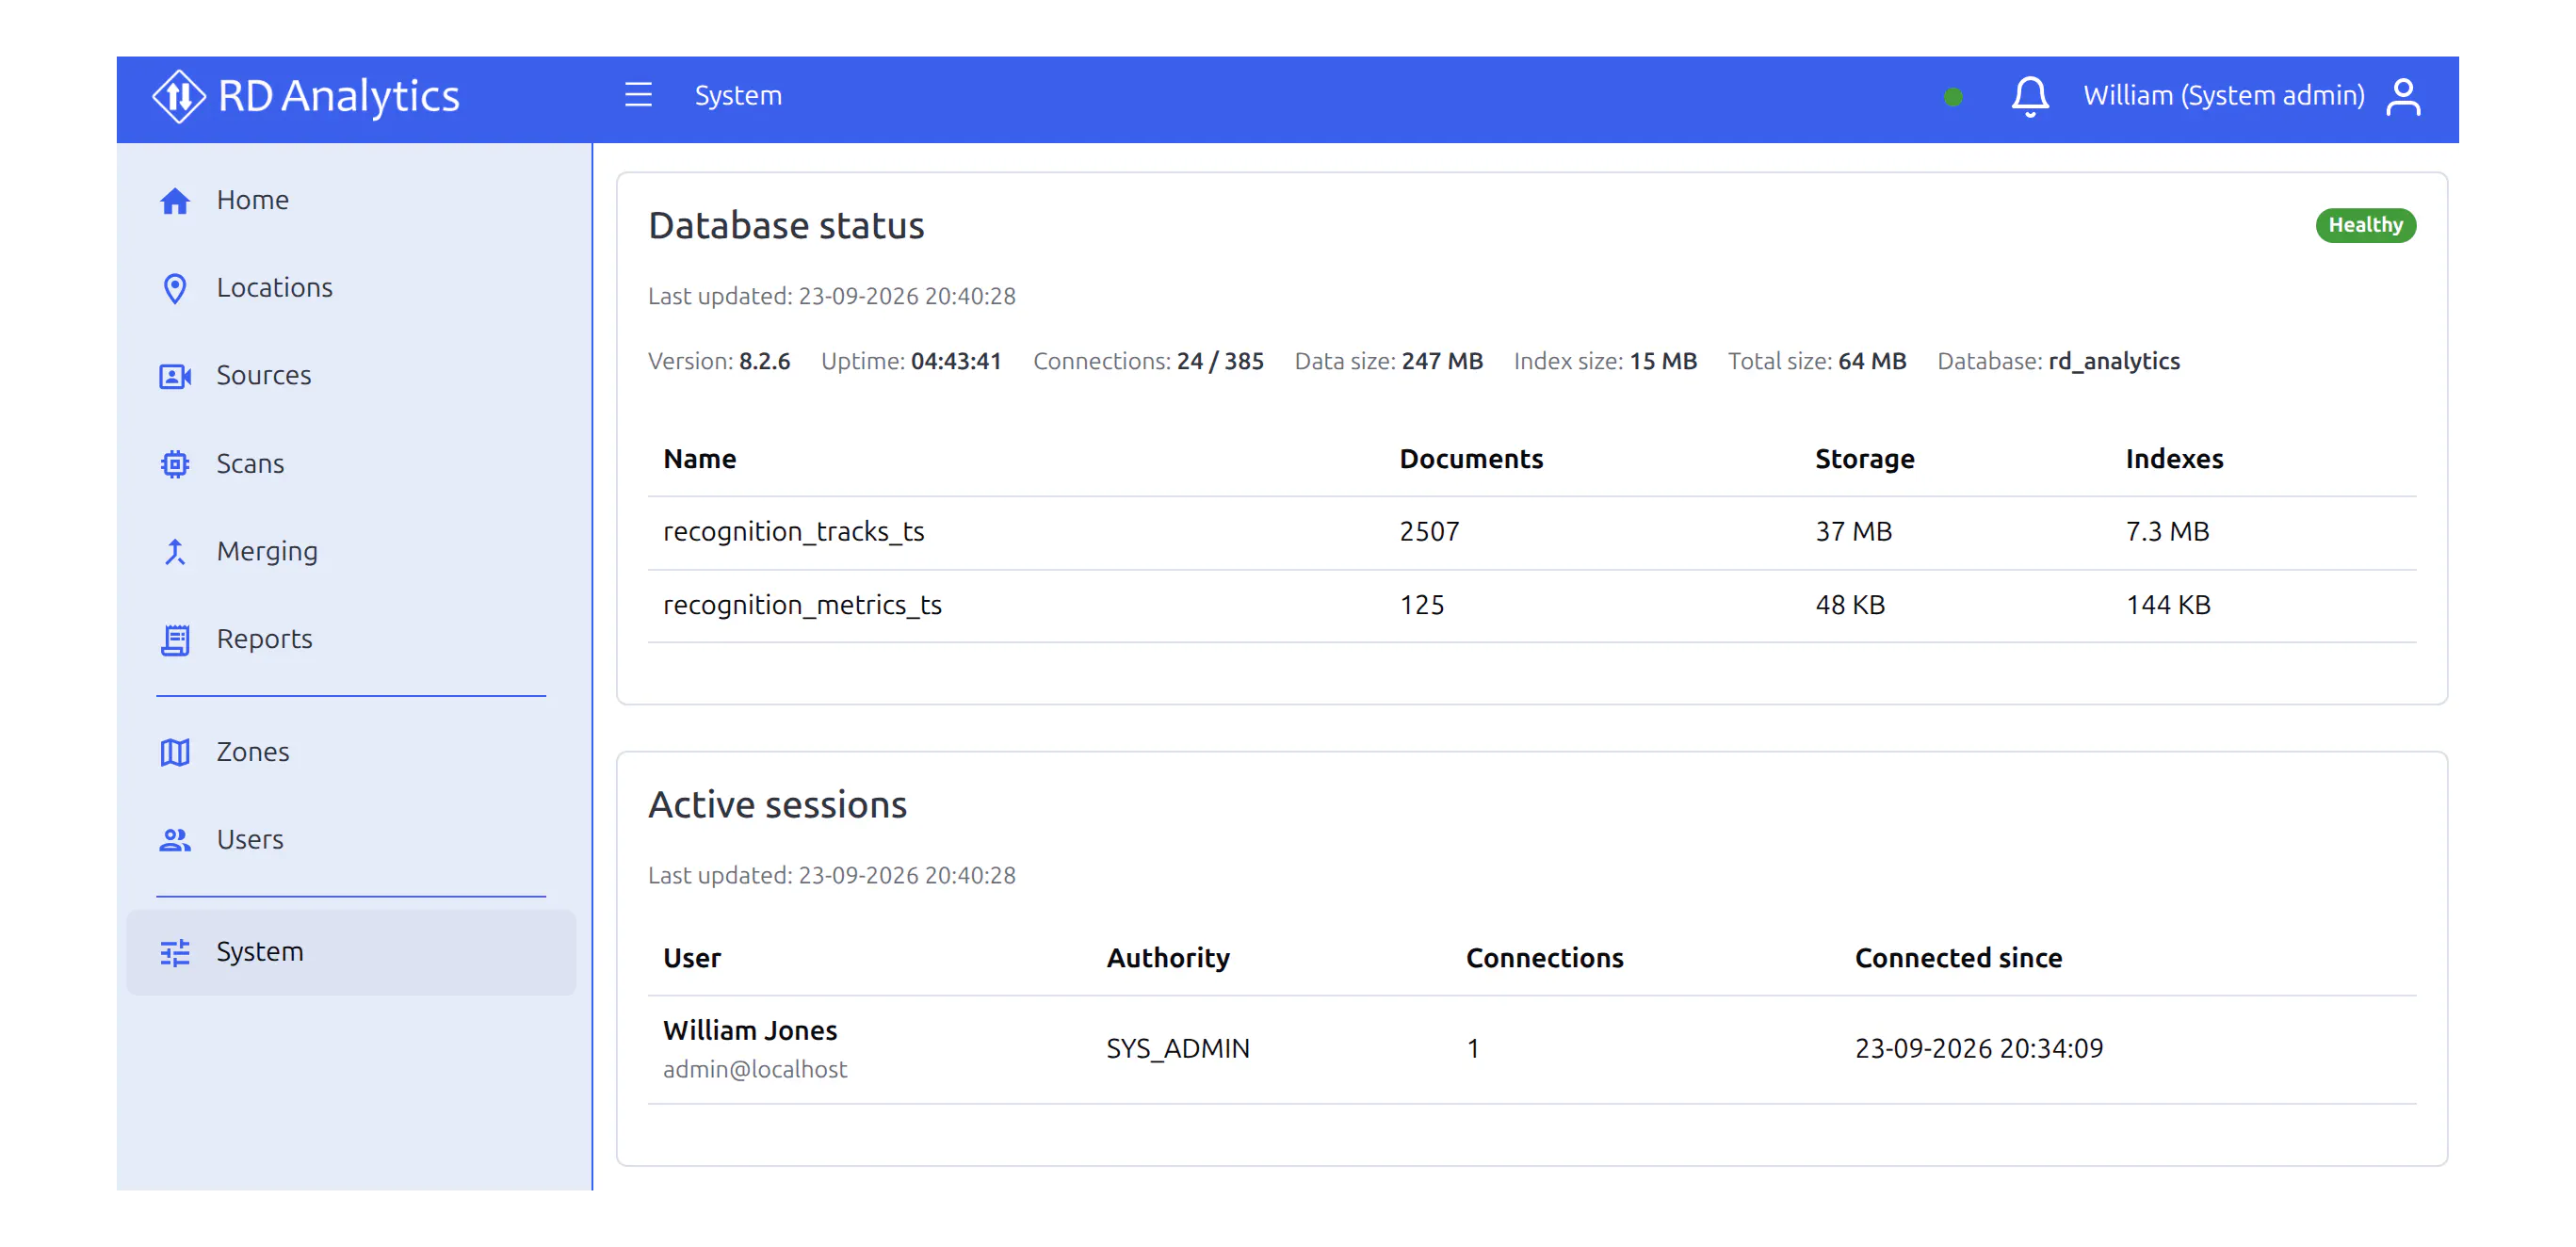Screen dimensions: 2576x1247
Task: Click the Indexes column header
Action: click(2174, 459)
